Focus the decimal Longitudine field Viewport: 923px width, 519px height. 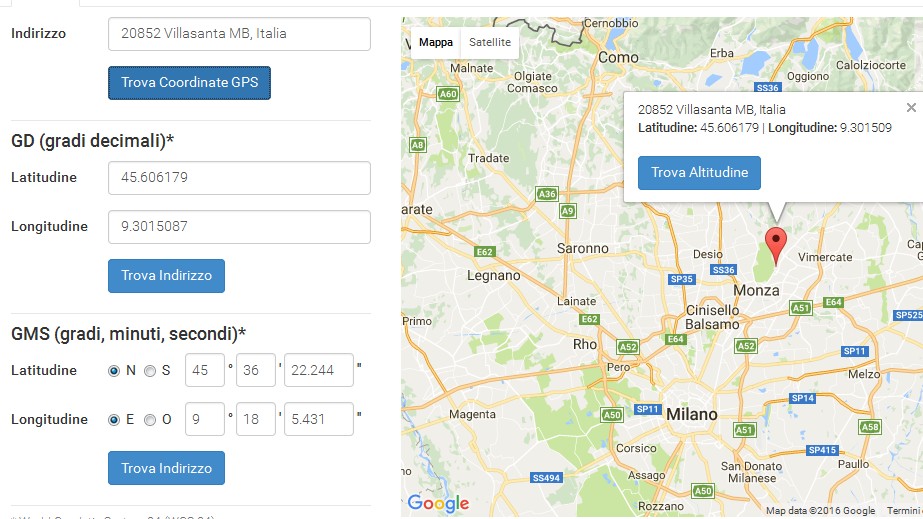pyautogui.click(x=239, y=227)
